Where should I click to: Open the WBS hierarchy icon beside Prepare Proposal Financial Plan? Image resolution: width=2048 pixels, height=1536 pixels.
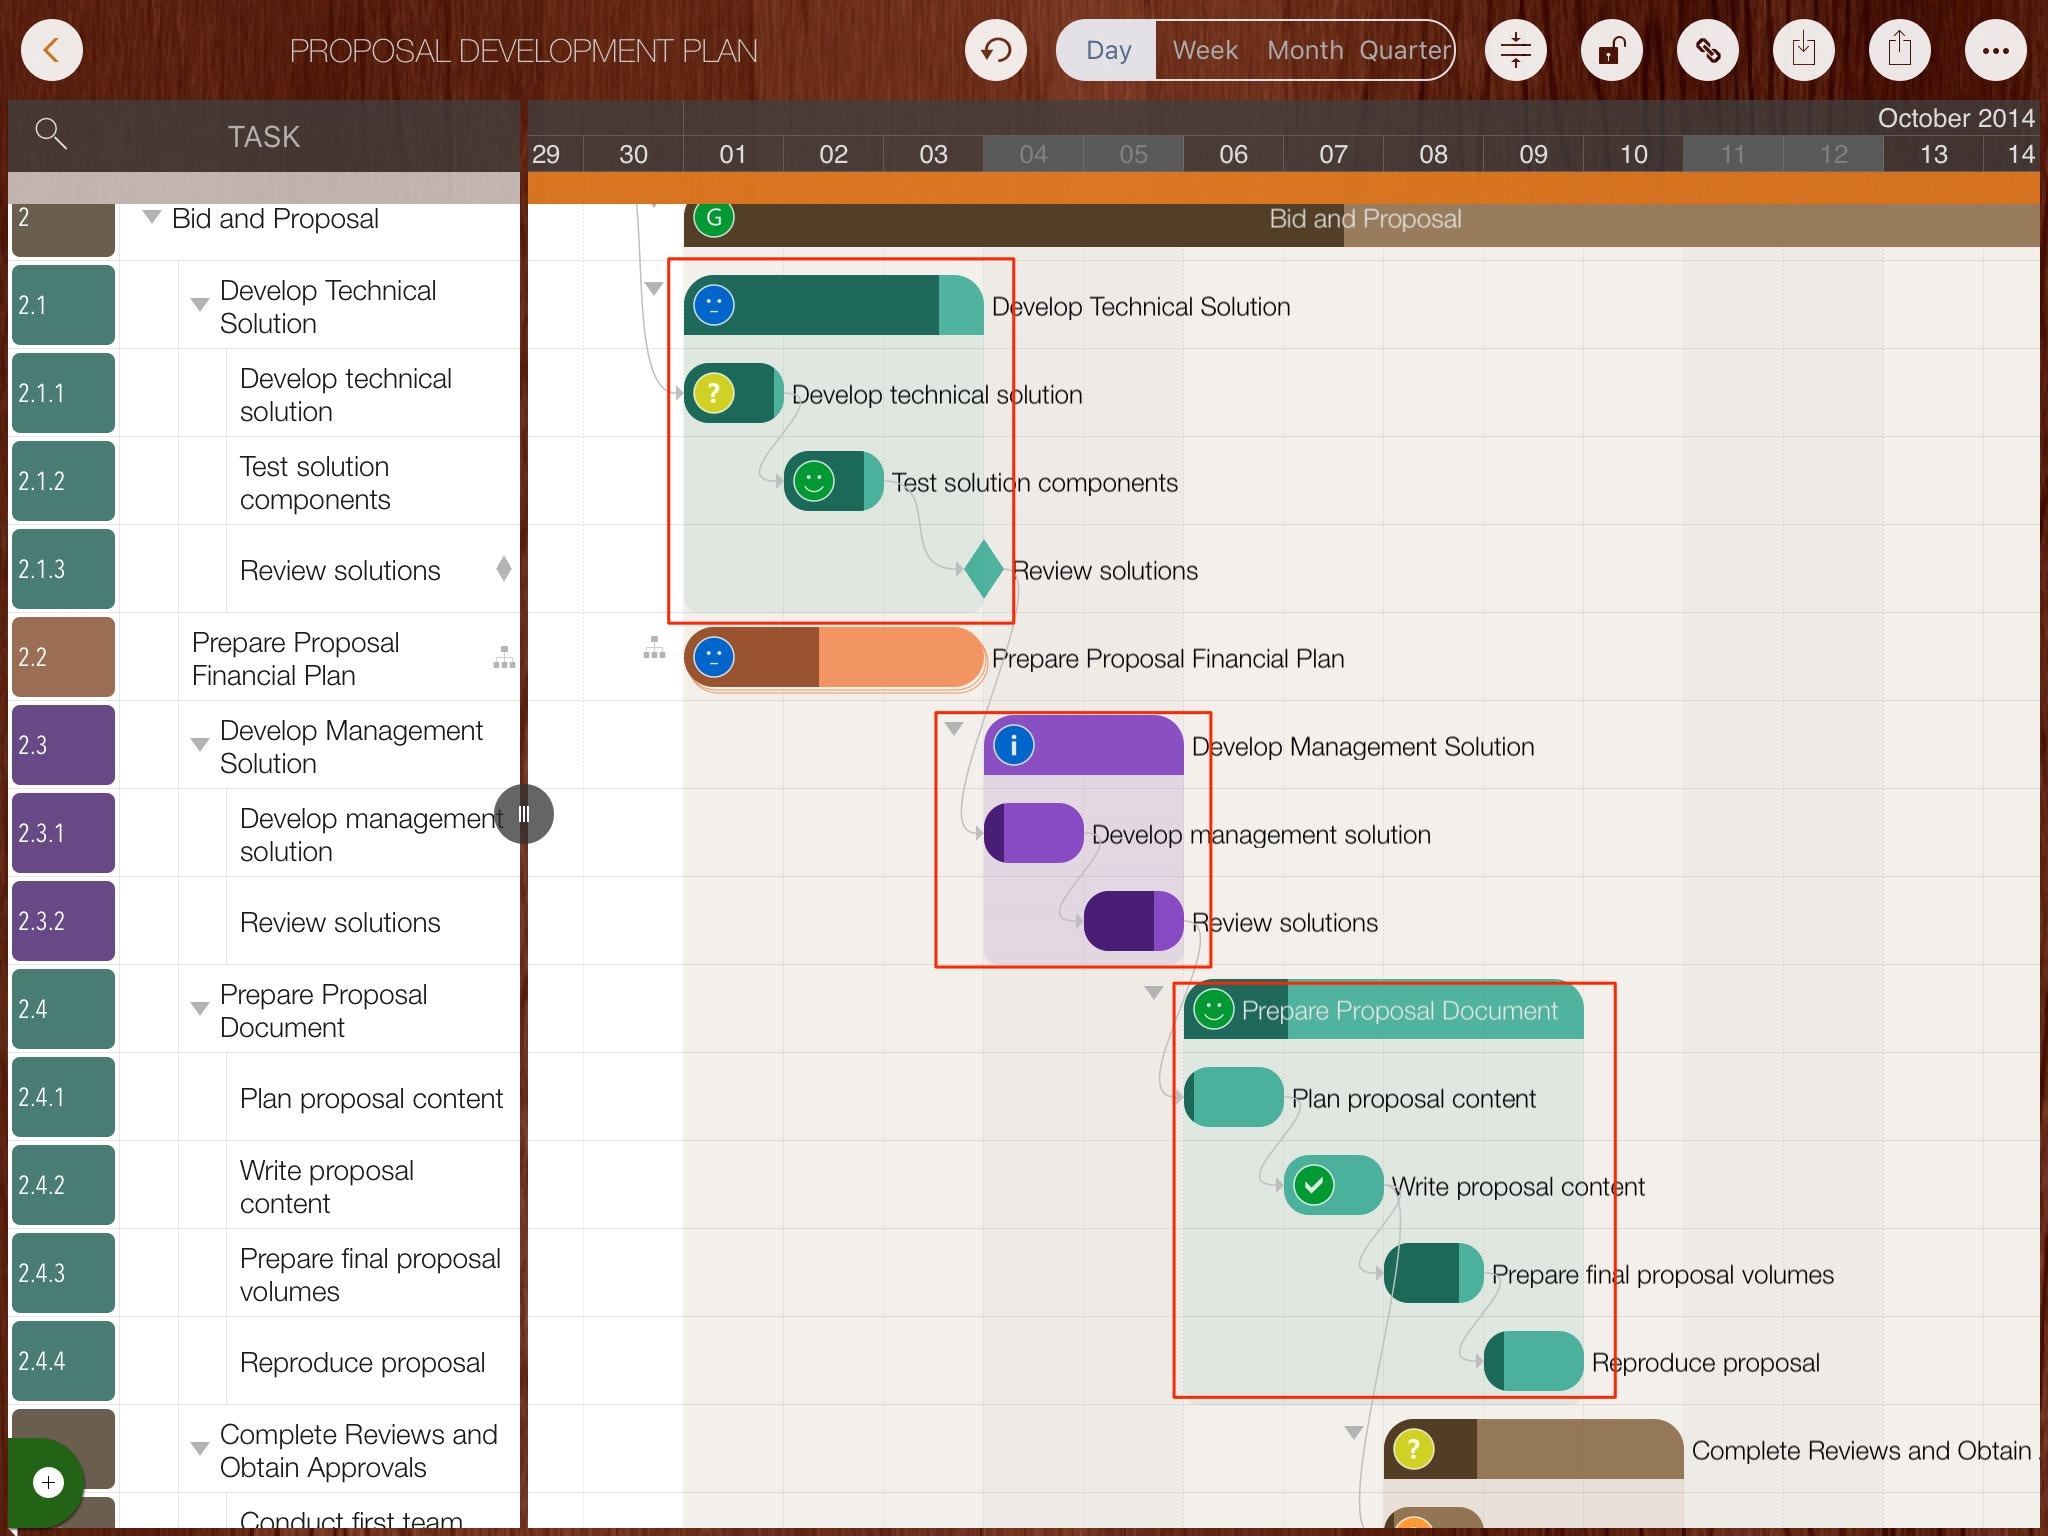(504, 657)
